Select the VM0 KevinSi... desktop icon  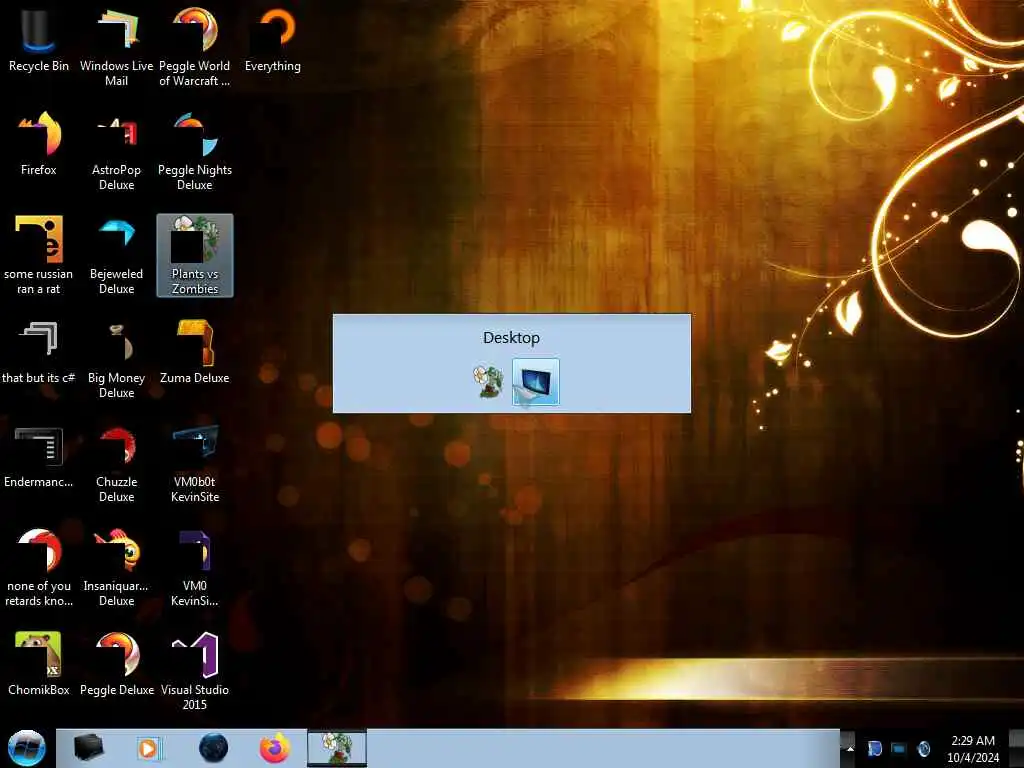pyautogui.click(x=195, y=568)
